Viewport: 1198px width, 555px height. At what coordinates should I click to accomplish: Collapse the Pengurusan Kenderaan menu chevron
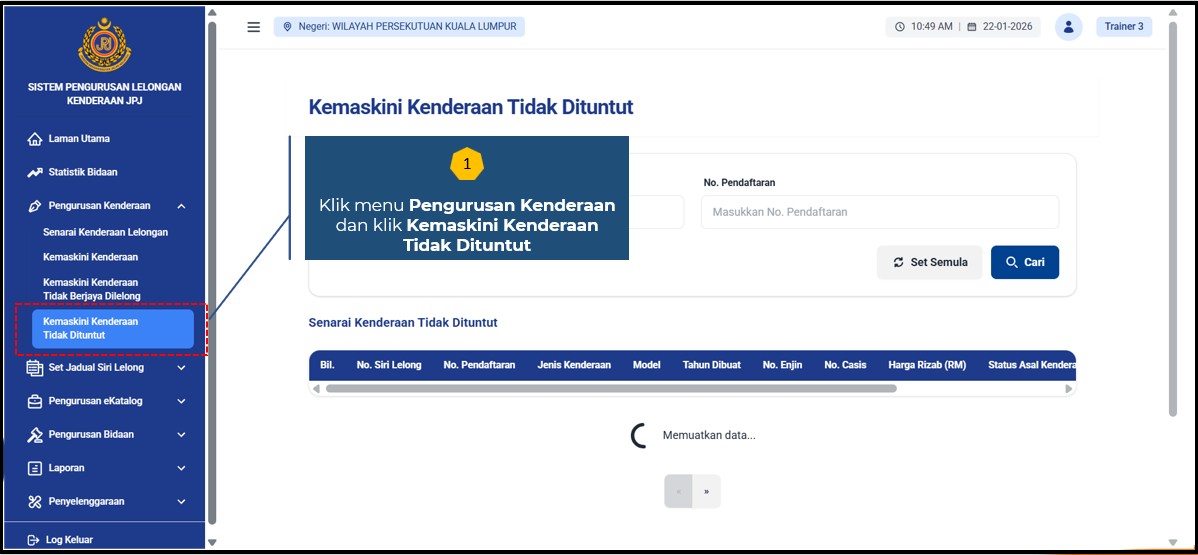click(x=181, y=206)
